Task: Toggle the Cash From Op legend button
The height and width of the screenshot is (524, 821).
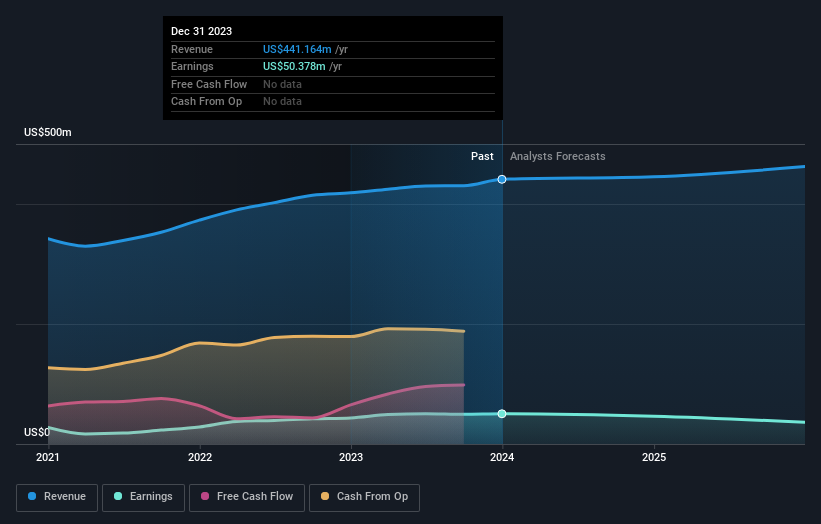Action: point(364,497)
